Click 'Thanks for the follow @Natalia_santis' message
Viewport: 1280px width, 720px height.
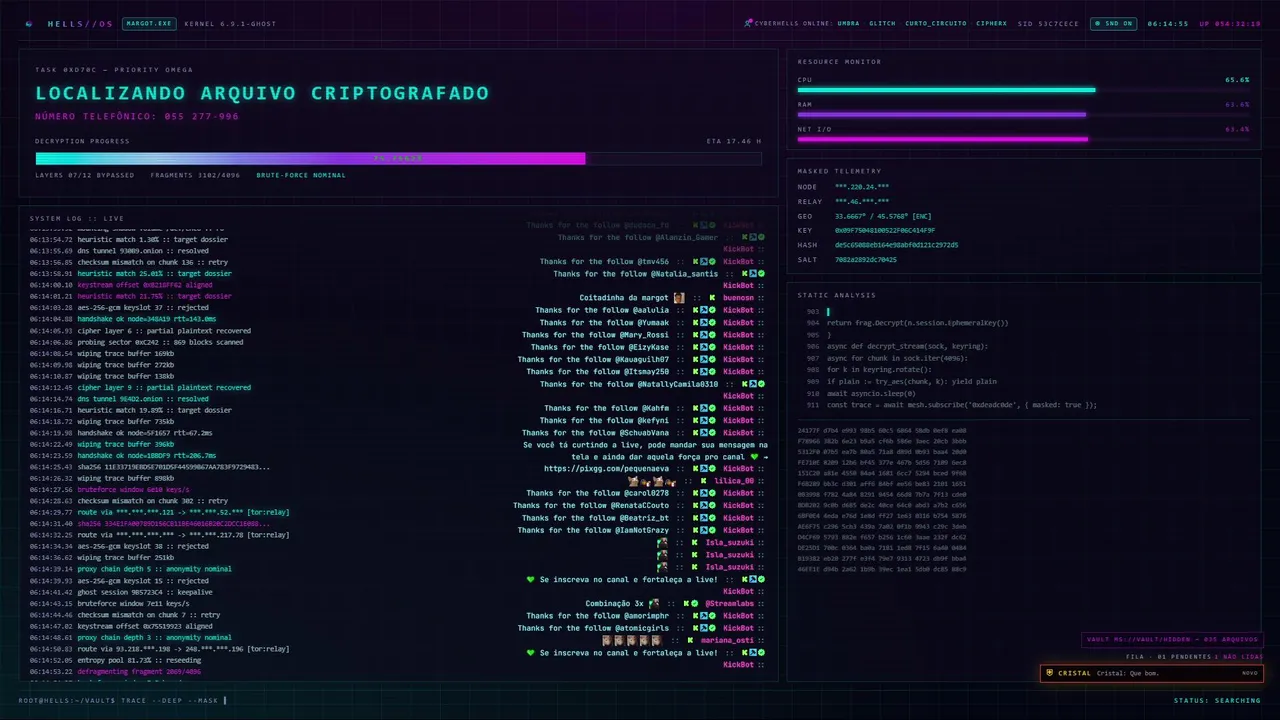point(636,273)
